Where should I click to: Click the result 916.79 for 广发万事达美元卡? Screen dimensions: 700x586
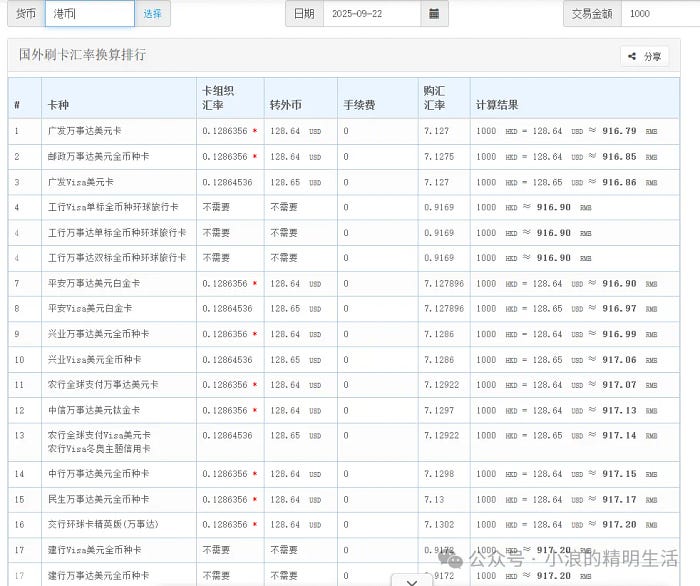(619, 131)
